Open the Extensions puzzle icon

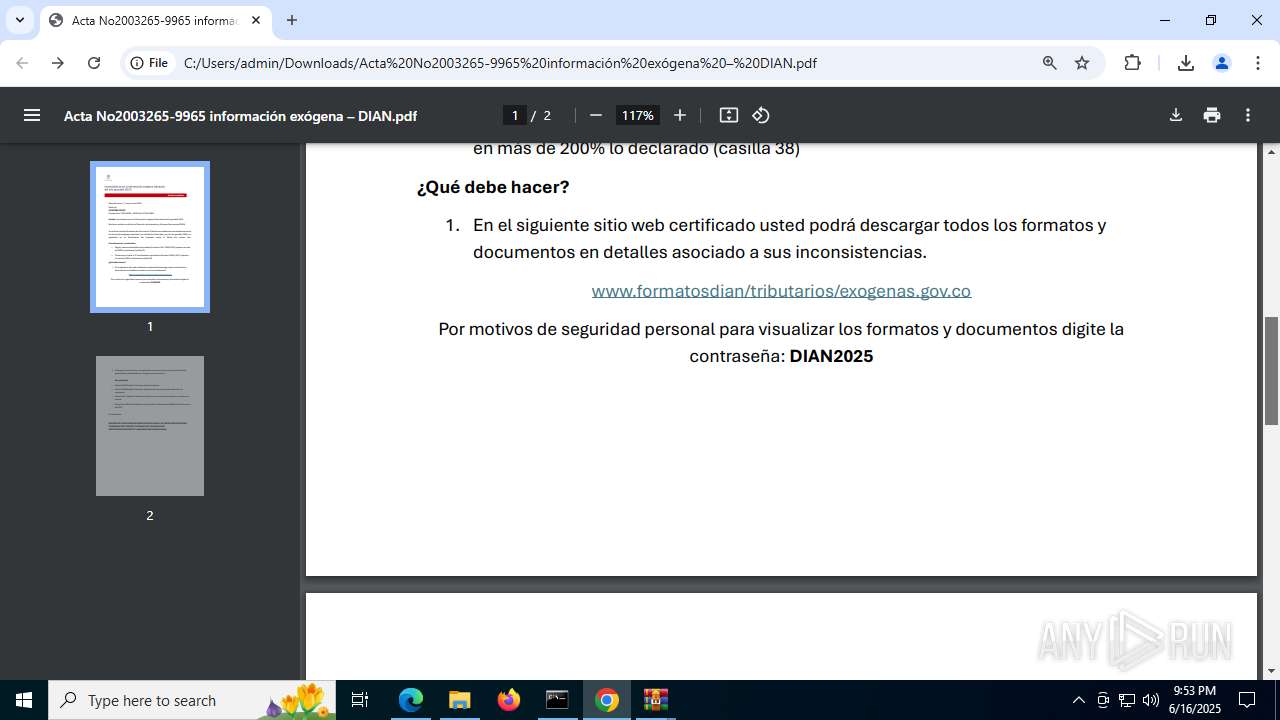click(x=1132, y=63)
